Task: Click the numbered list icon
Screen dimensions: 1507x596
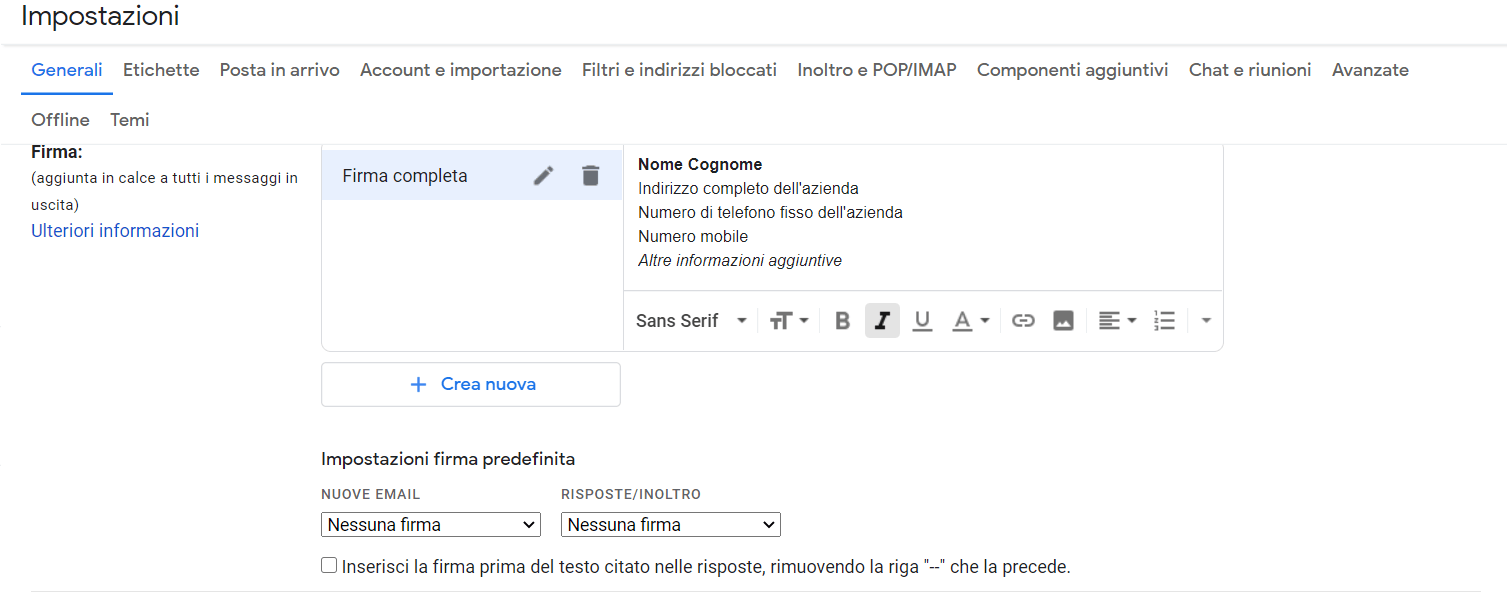Action: tap(1164, 321)
